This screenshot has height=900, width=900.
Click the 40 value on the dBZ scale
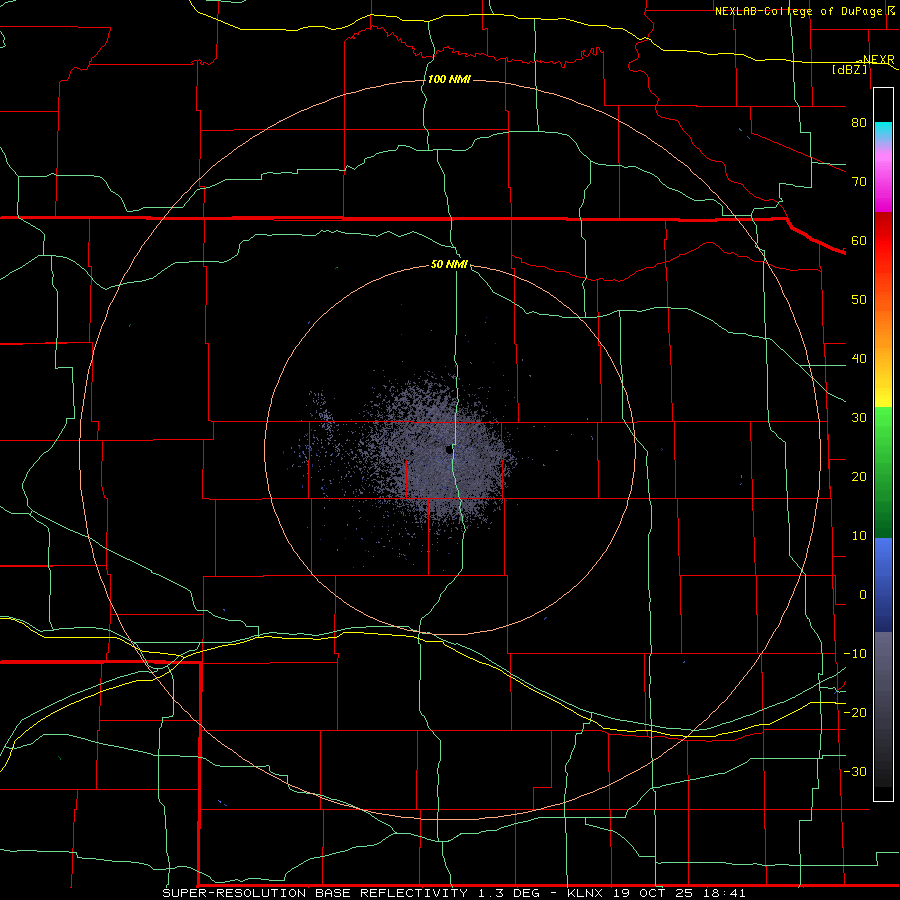pos(859,359)
